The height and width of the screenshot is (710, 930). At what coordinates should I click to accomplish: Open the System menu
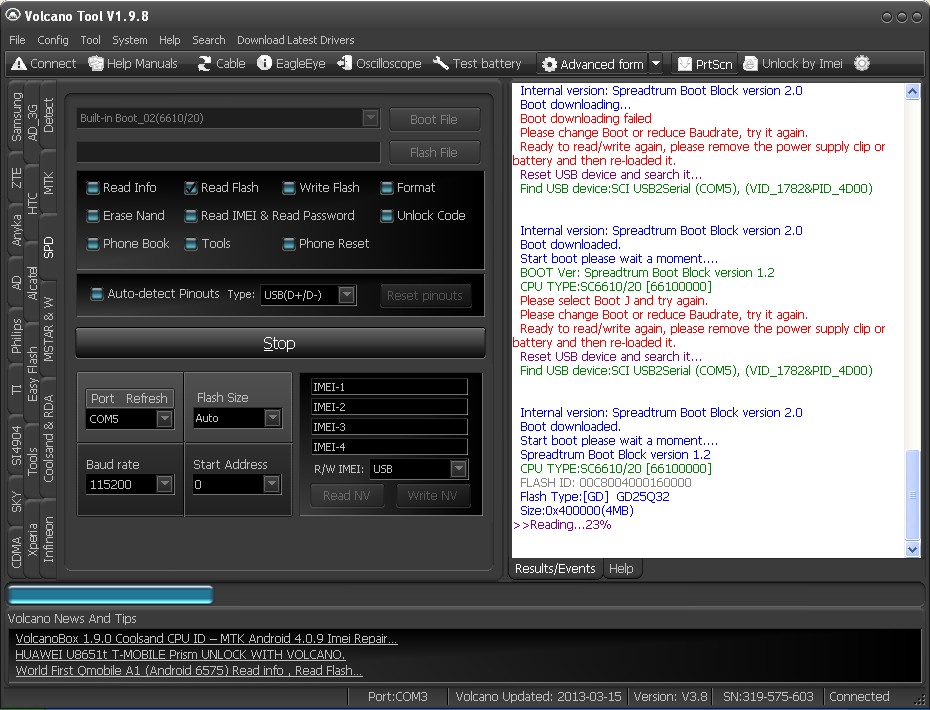coord(129,40)
